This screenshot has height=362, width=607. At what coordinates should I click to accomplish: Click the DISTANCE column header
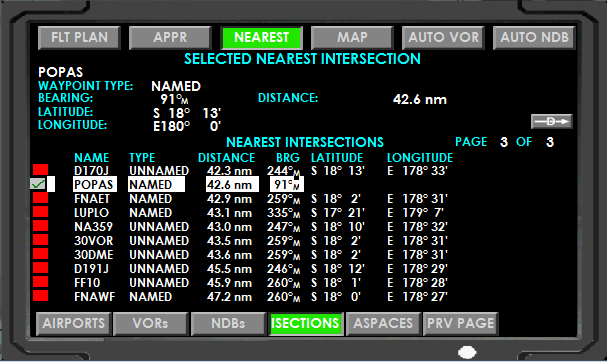pyautogui.click(x=226, y=158)
